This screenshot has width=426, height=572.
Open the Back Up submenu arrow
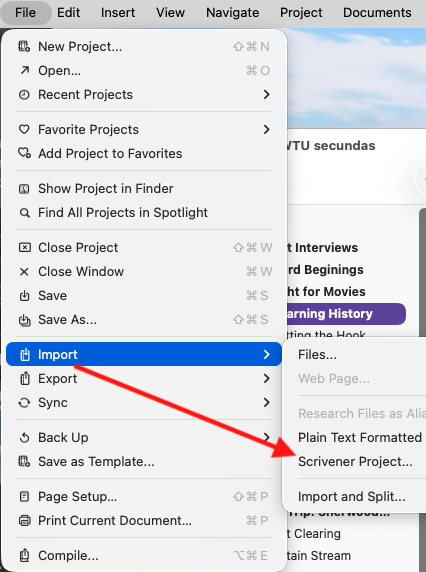[x=267, y=437]
